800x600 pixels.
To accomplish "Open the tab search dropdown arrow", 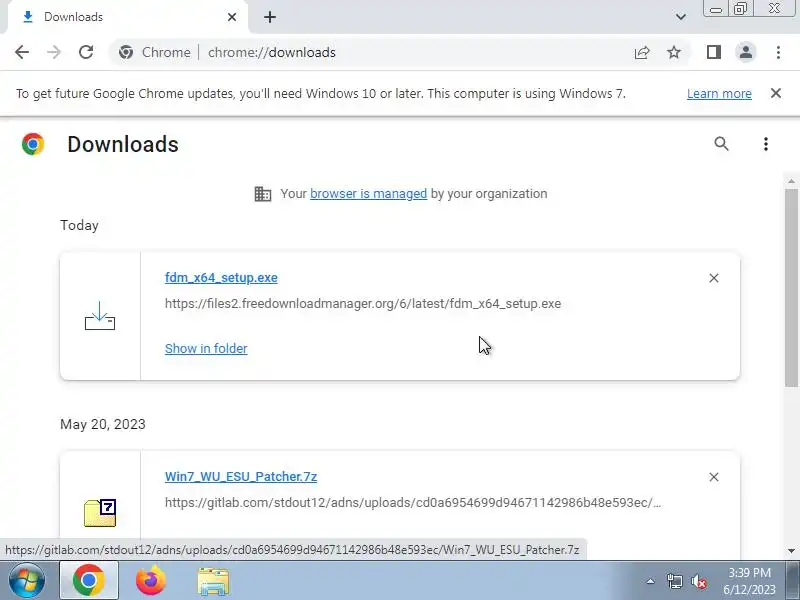I will (x=681, y=17).
